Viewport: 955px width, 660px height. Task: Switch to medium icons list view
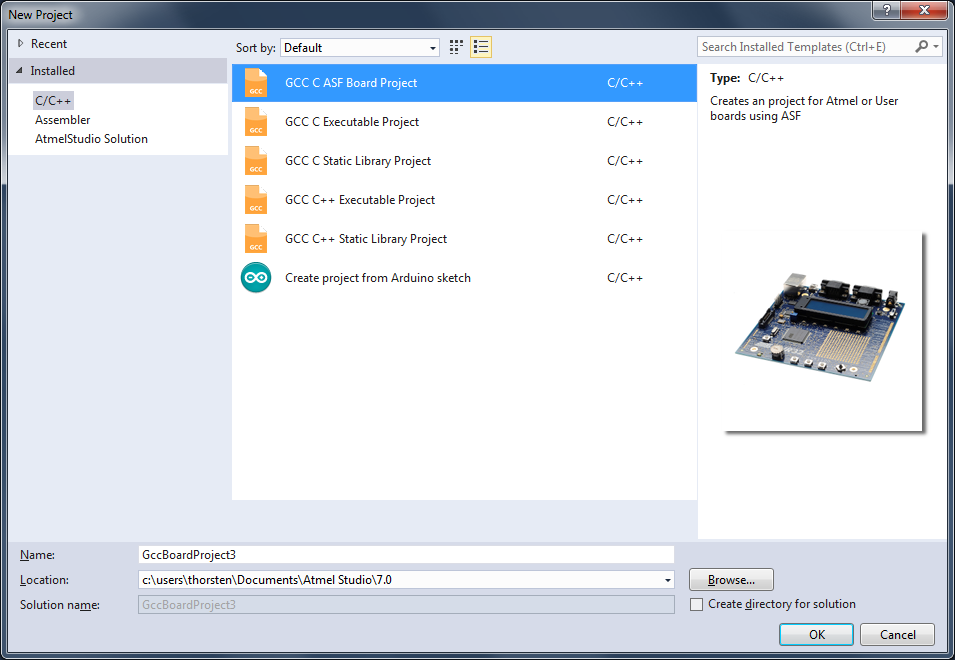tap(481, 47)
